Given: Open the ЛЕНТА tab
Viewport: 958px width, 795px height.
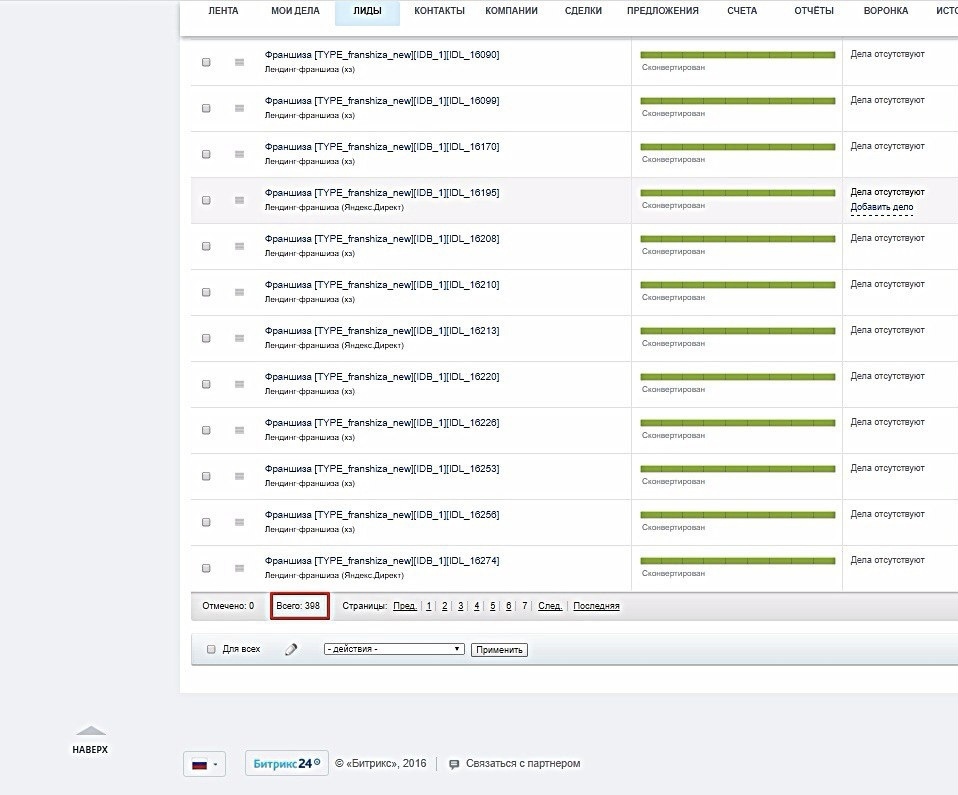Looking at the screenshot, I should [224, 10].
